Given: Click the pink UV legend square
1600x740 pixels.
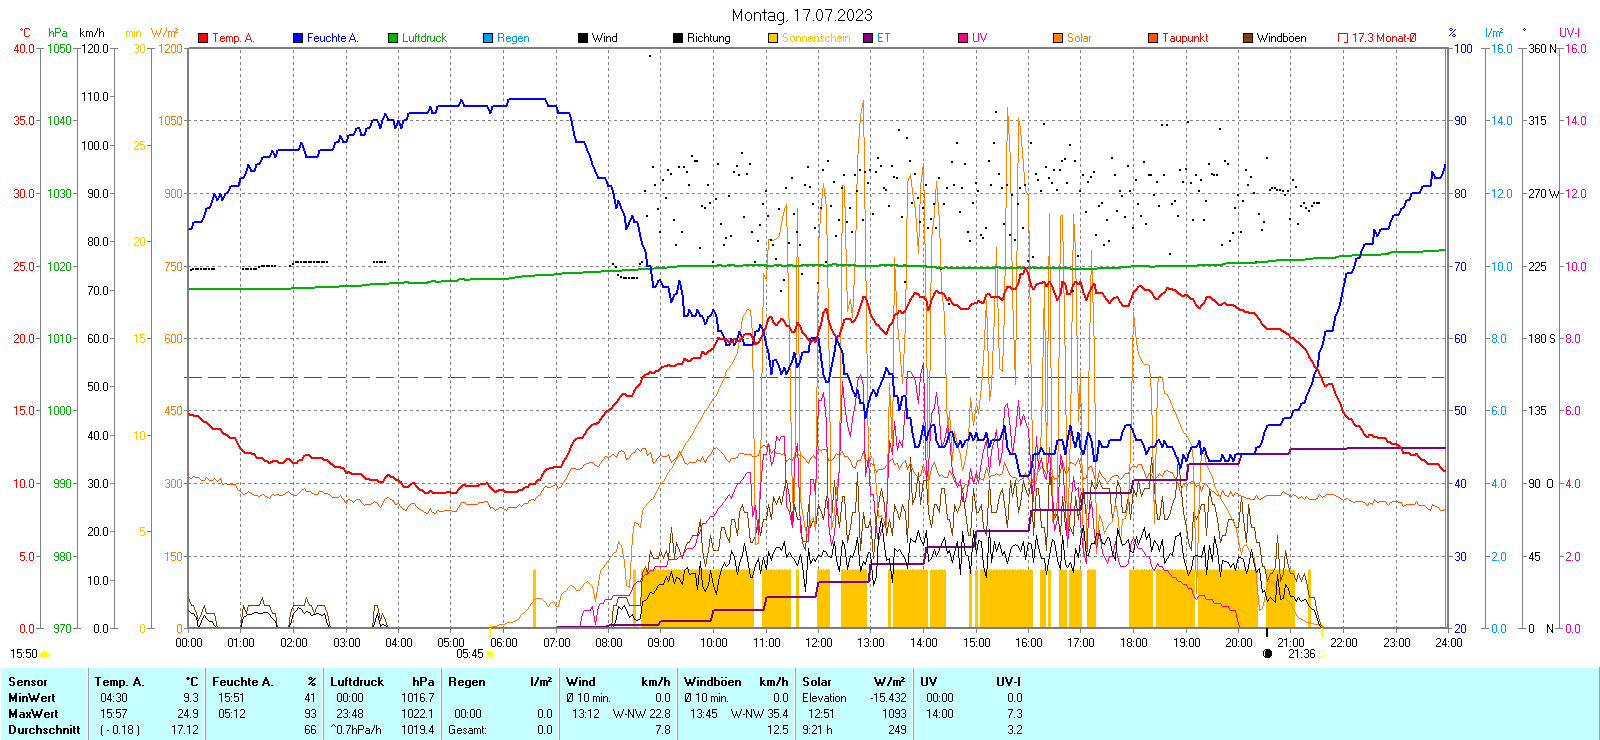Looking at the screenshot, I should click(963, 38).
